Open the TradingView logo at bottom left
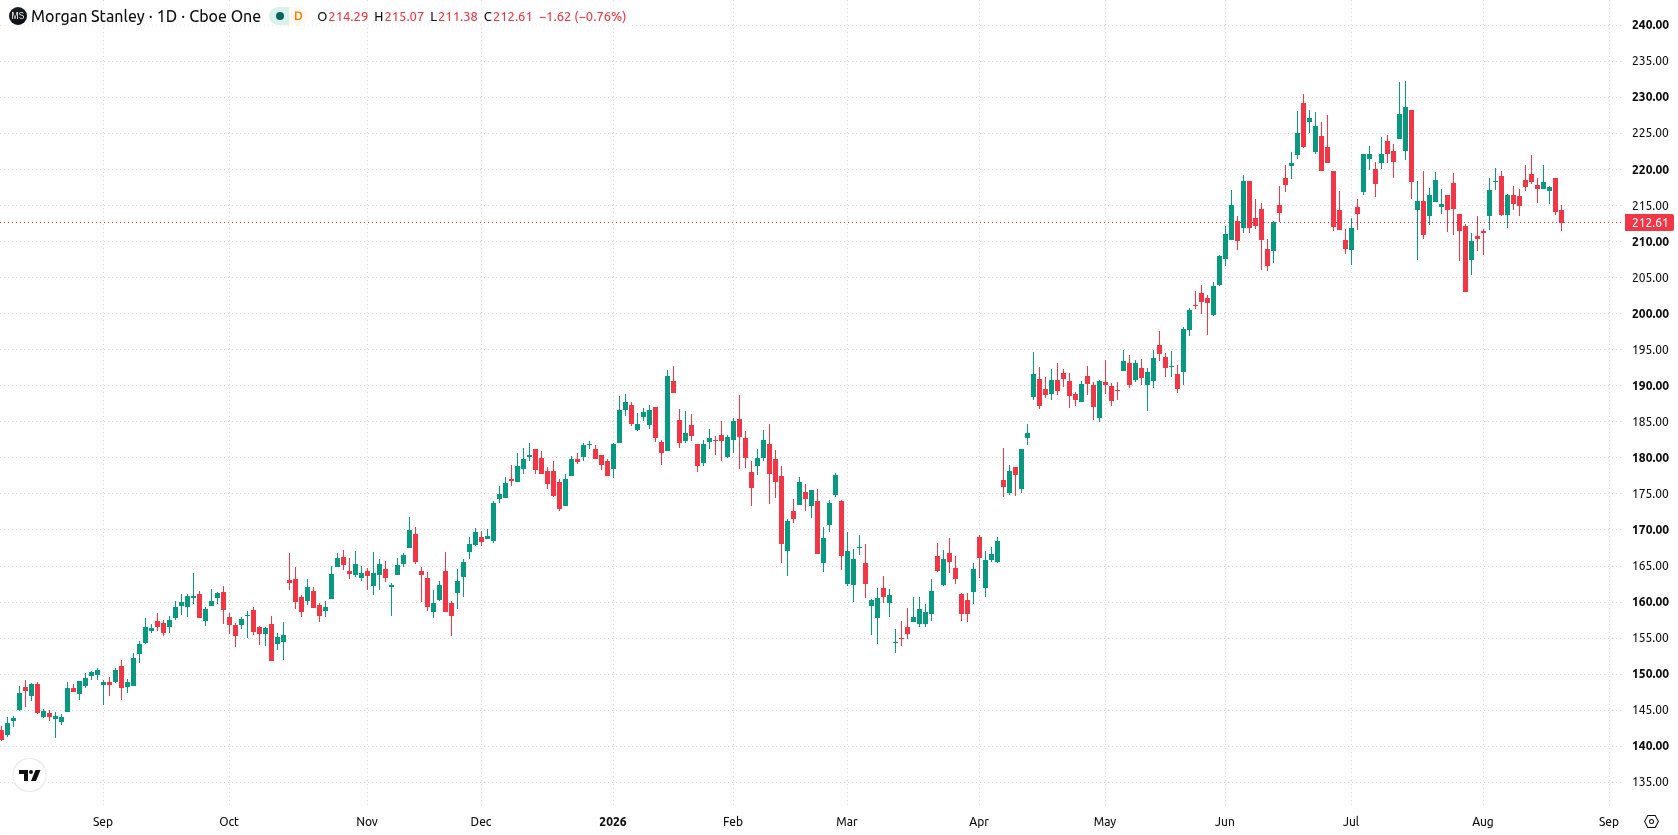This screenshot has width=1678, height=835. pos(30,775)
